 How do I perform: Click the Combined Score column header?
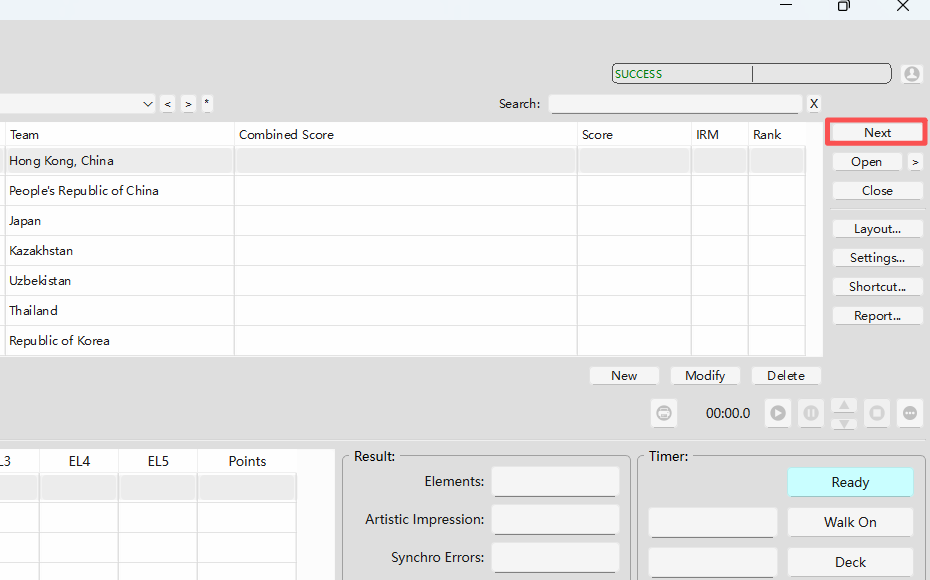click(406, 135)
